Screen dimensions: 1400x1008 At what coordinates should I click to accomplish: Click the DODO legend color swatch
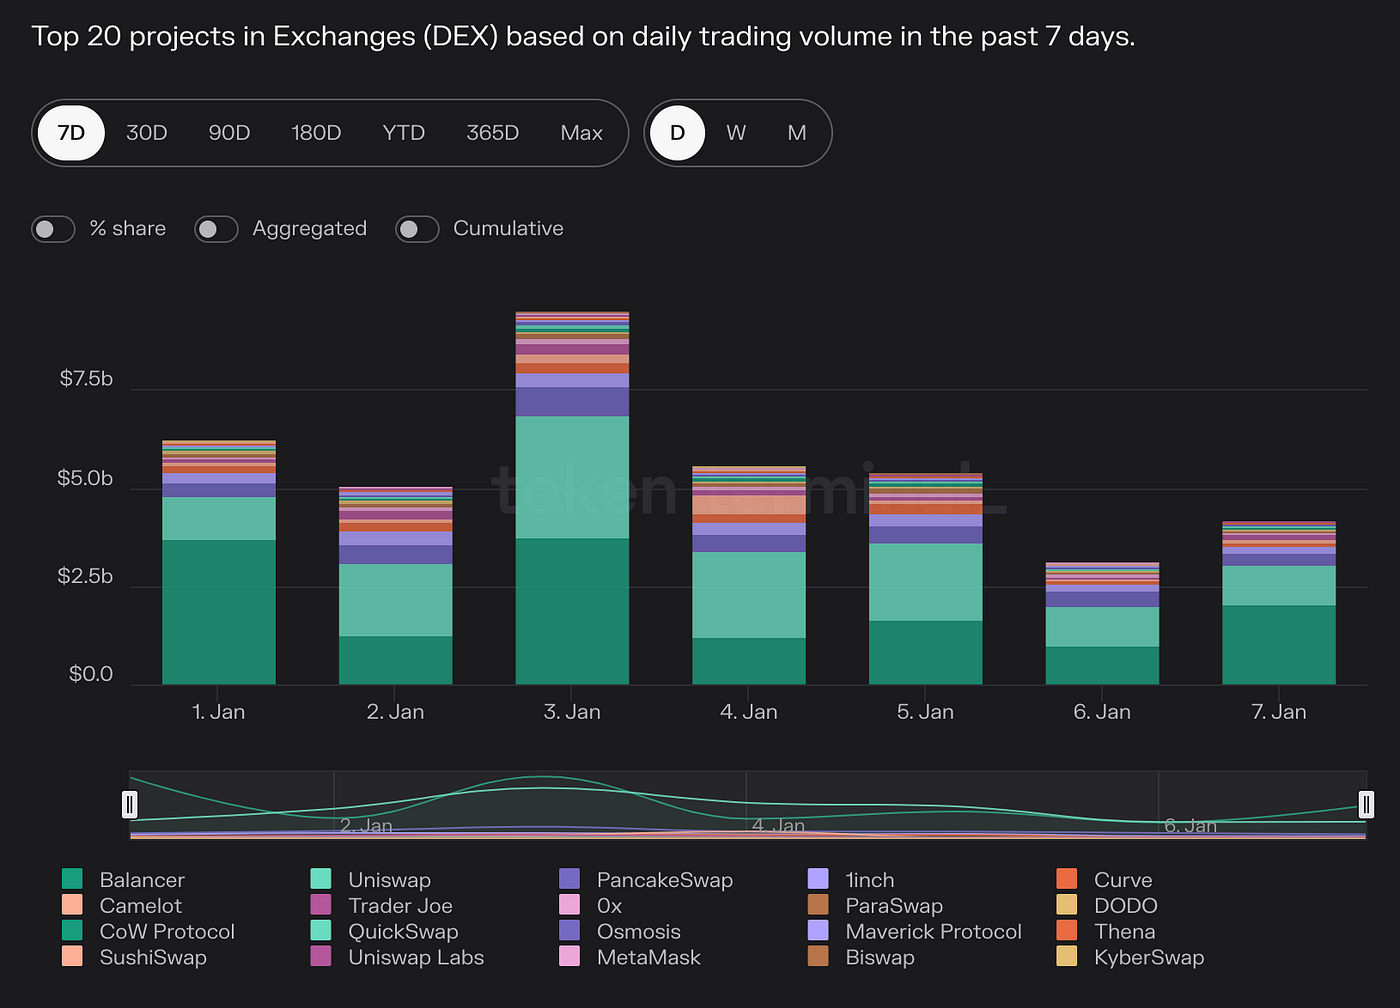1067,905
